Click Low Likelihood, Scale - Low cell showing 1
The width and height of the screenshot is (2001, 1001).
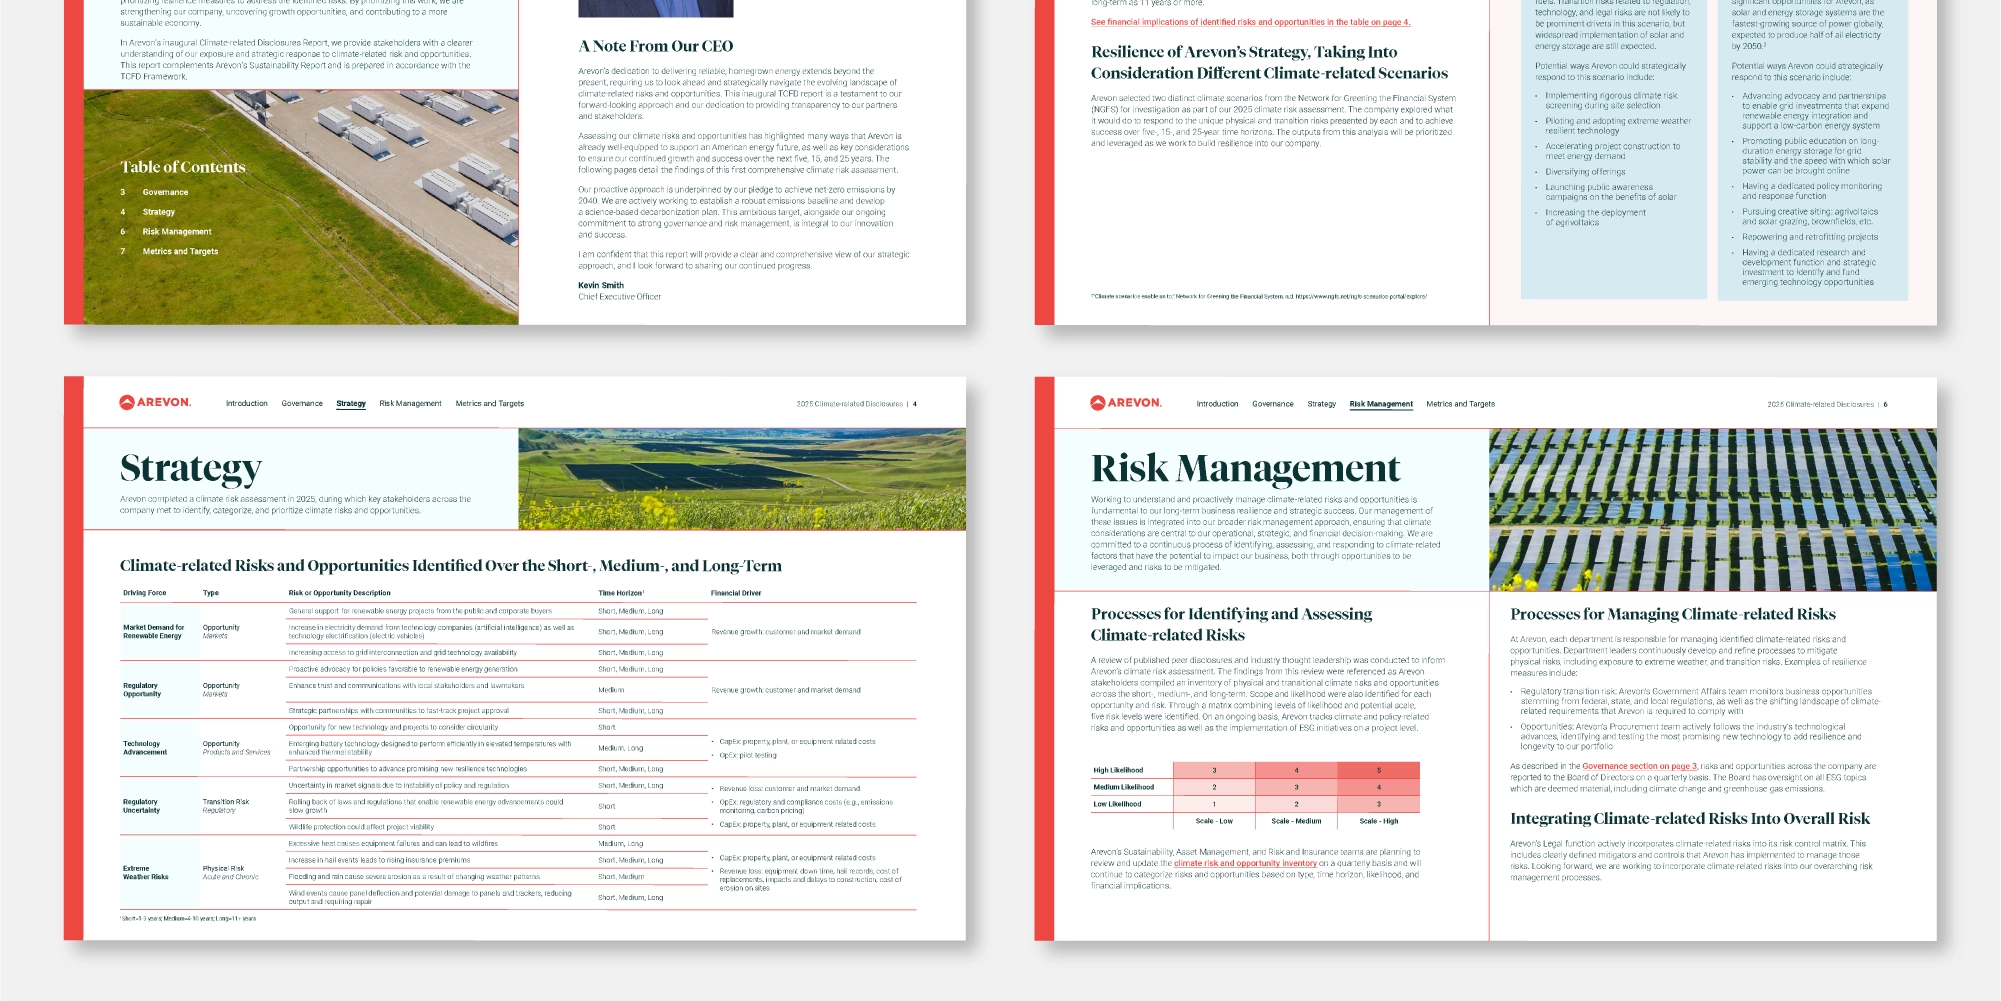[x=1214, y=804]
